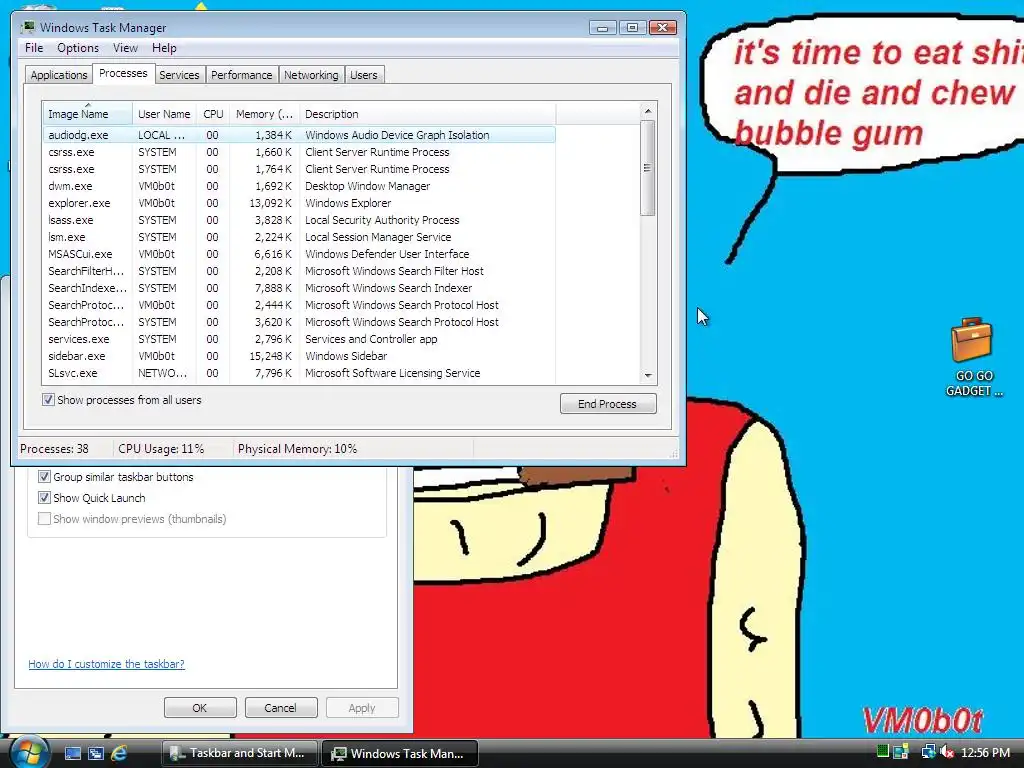
Task: Click SearchProtoc... row owned by VM0b0t
Action: click(x=299, y=305)
